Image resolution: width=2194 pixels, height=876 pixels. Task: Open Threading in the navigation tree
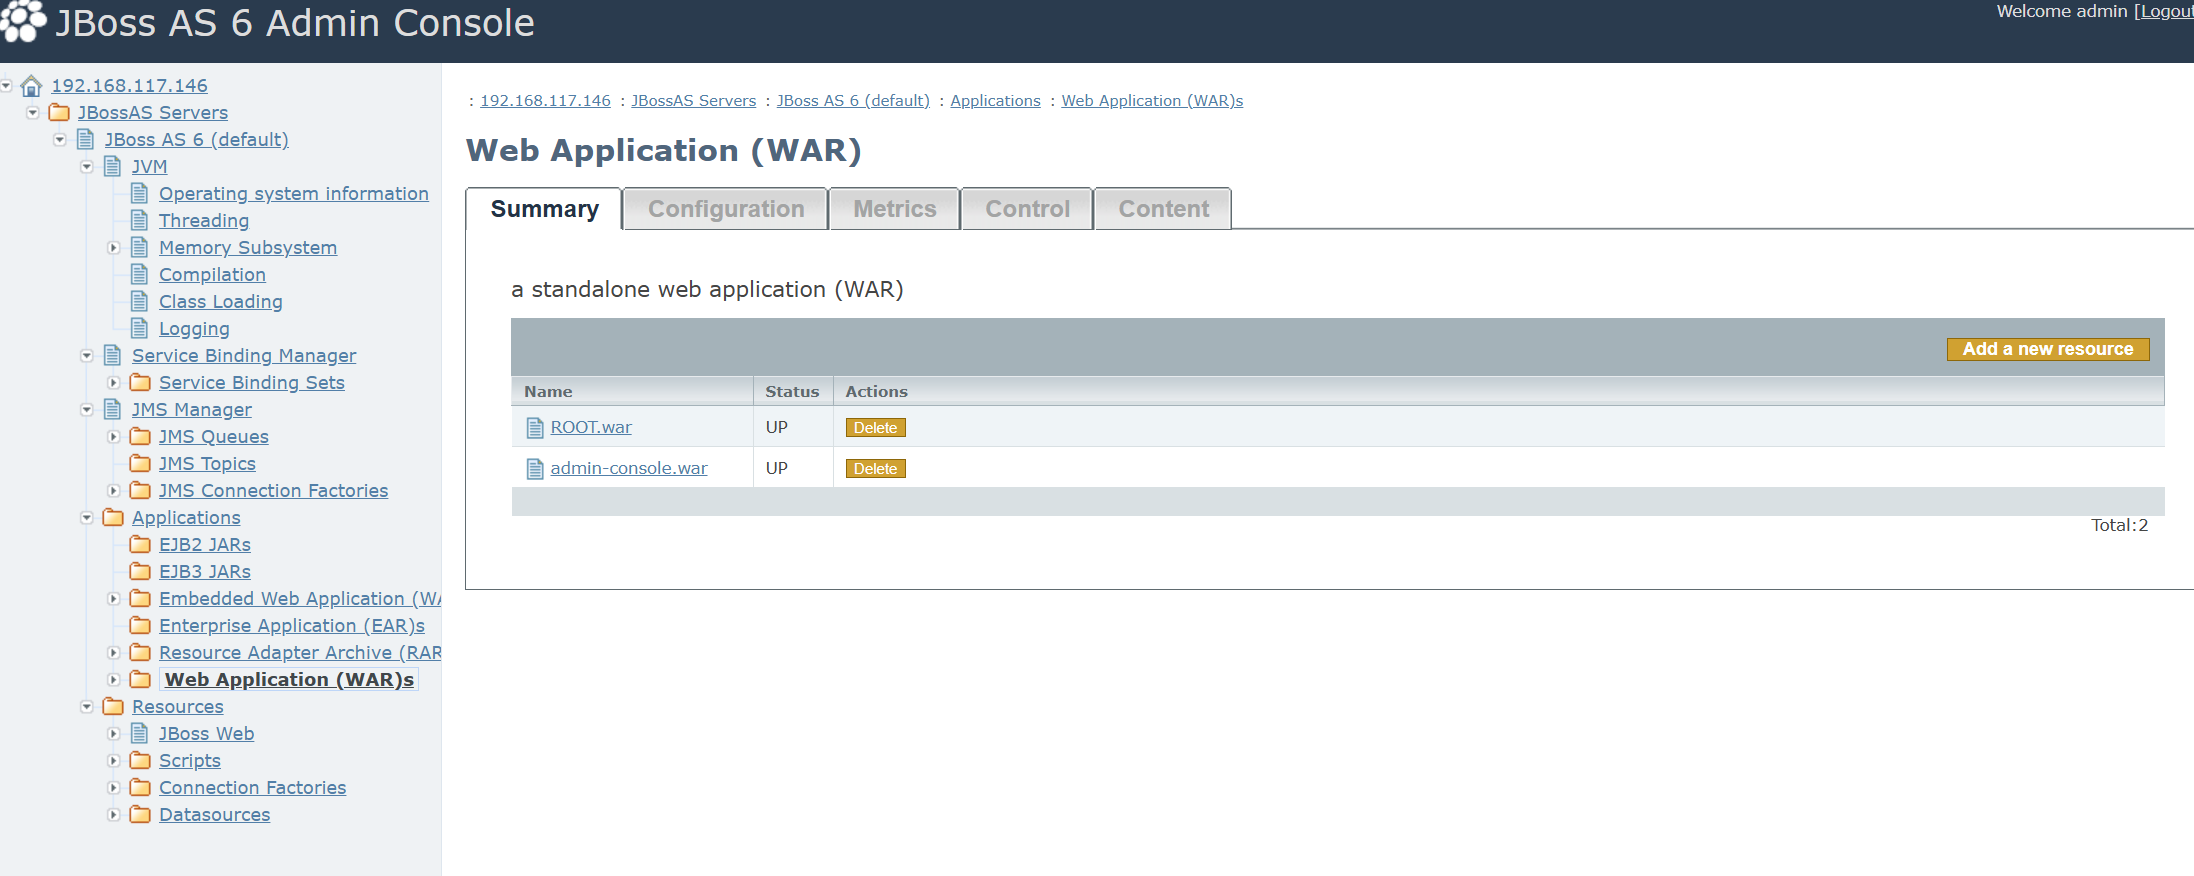click(x=204, y=220)
